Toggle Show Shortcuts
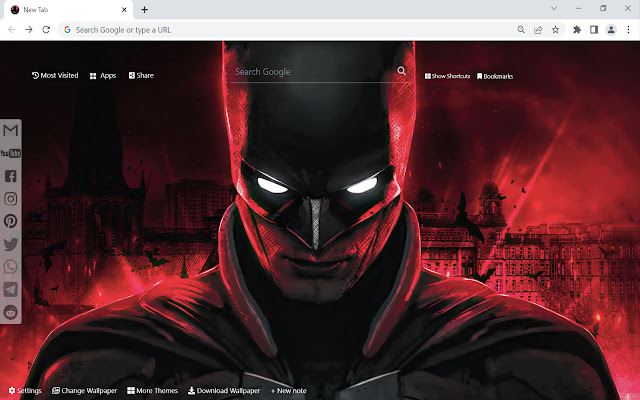 pyautogui.click(x=447, y=76)
